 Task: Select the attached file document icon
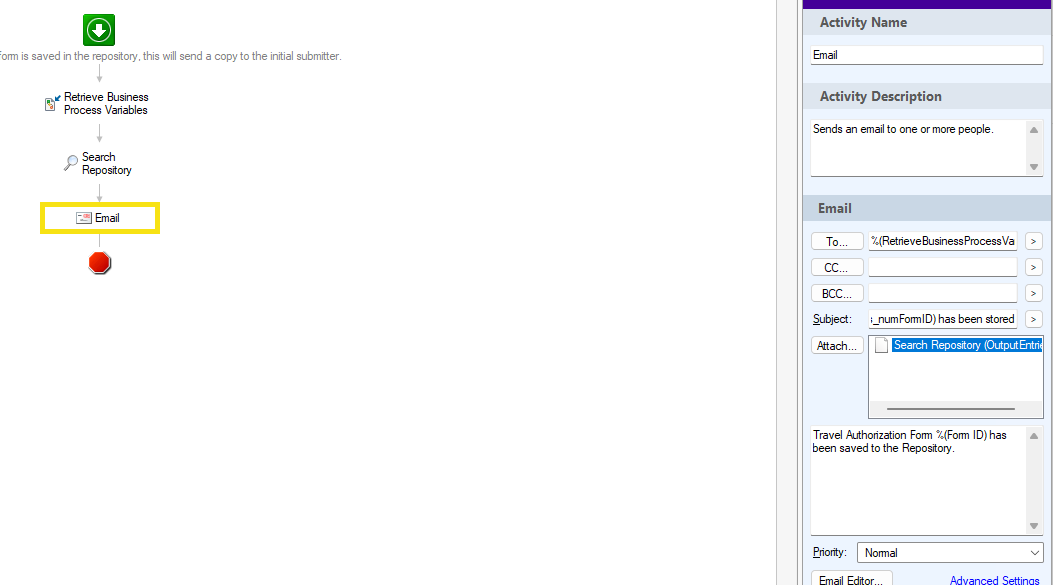point(881,345)
